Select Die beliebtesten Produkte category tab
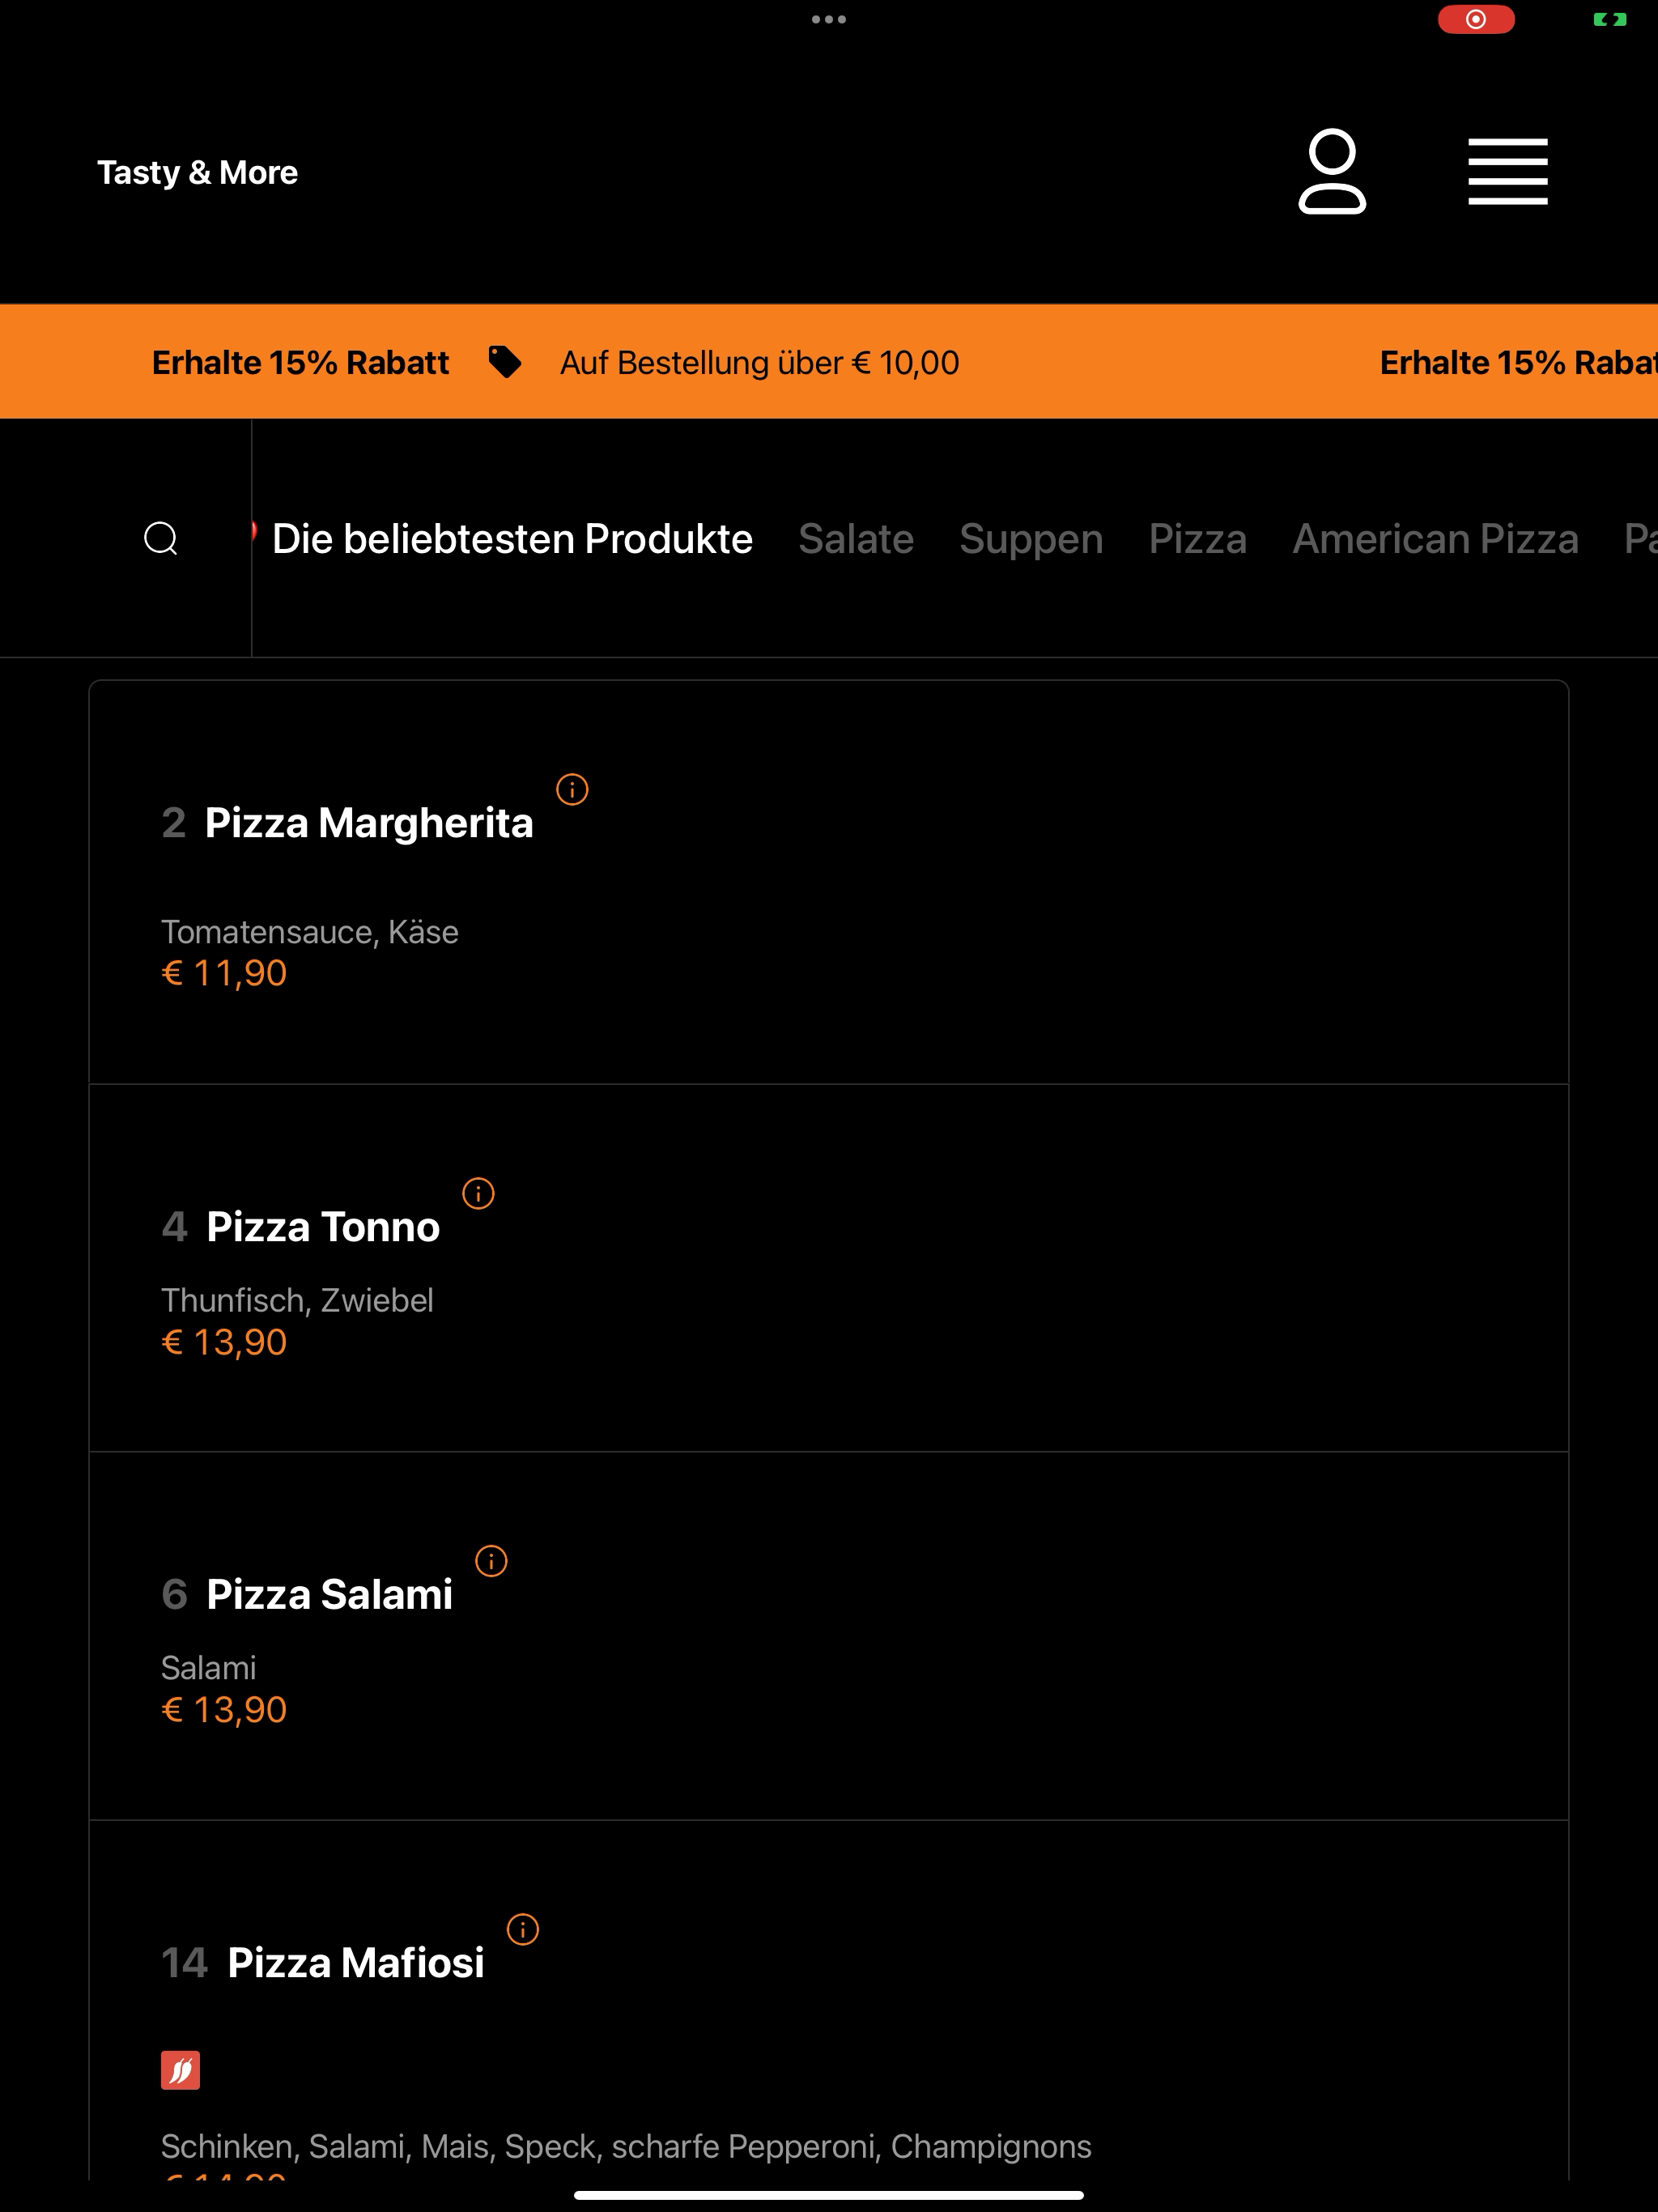 coord(512,538)
